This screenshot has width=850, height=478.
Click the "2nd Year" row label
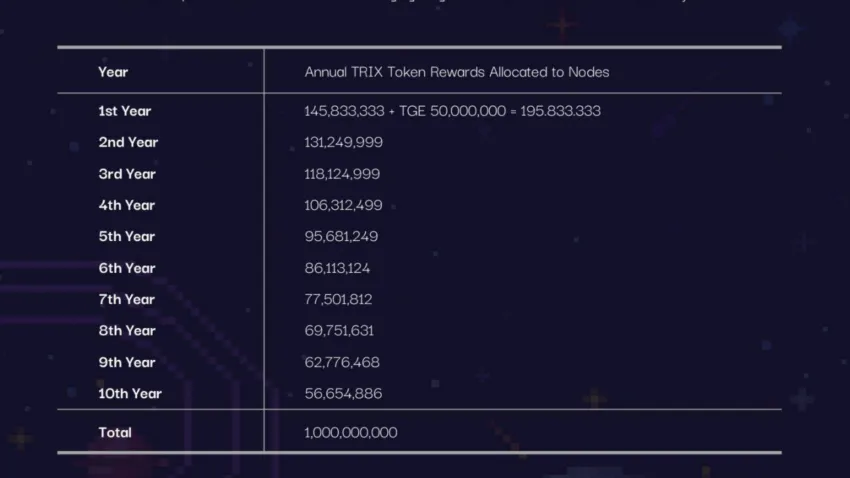[x=128, y=142]
